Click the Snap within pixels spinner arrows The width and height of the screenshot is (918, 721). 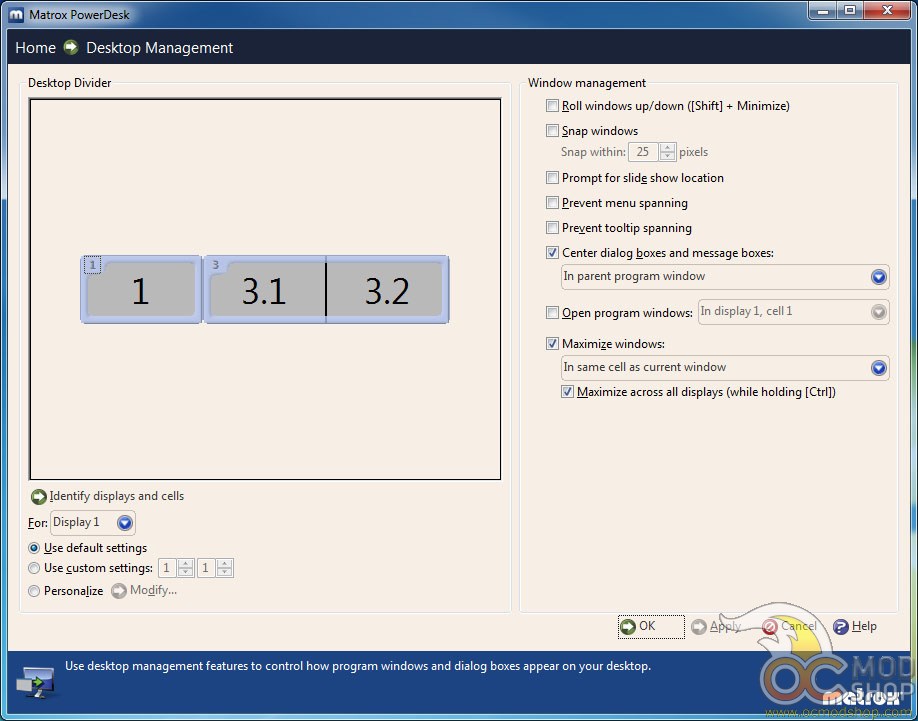(x=667, y=152)
